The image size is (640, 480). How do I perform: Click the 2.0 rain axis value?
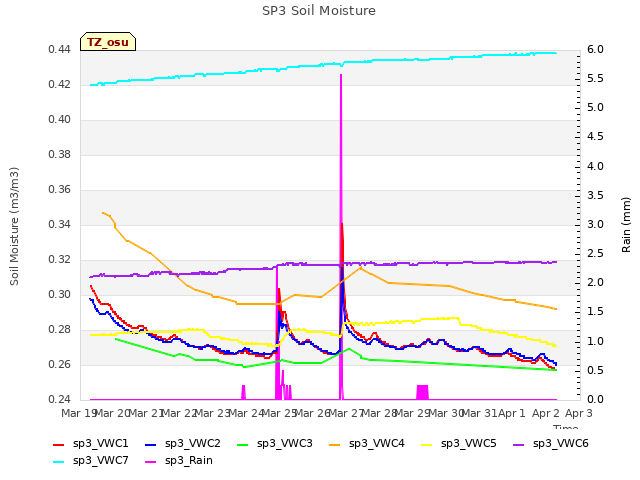pos(596,283)
